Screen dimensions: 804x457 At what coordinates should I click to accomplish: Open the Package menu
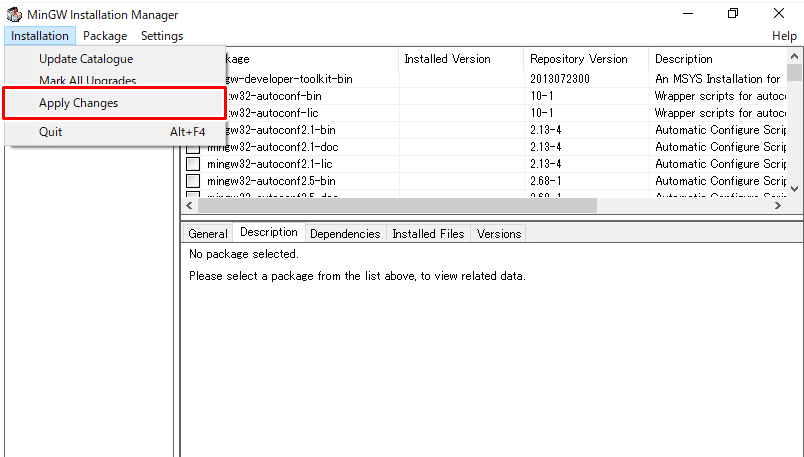coord(105,36)
